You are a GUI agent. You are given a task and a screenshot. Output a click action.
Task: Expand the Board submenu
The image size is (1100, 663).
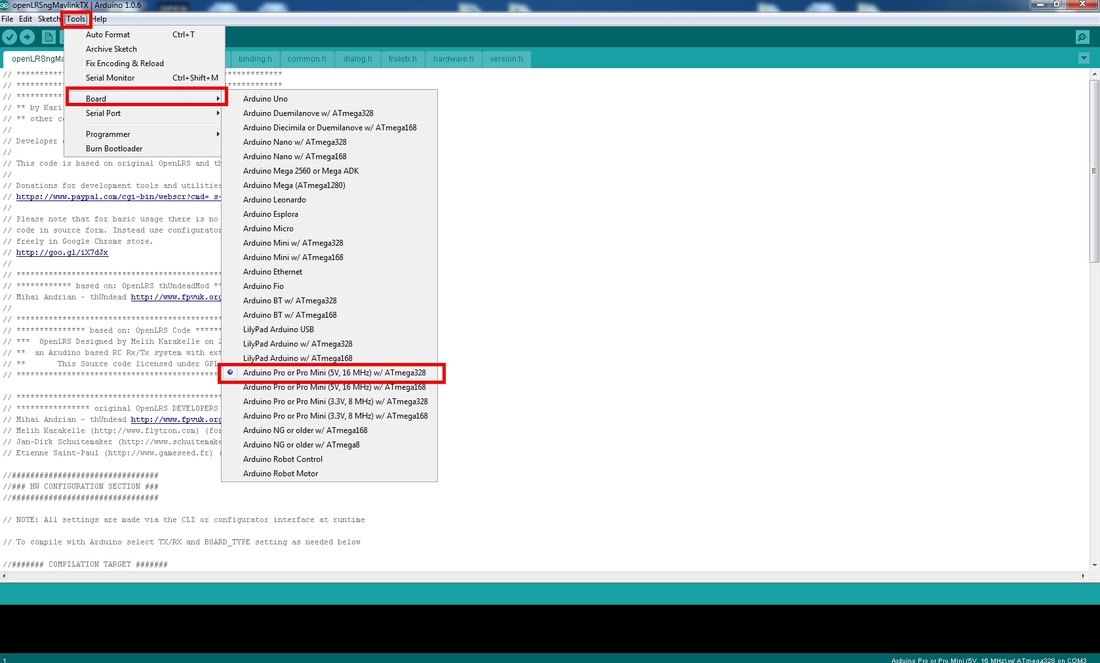coord(146,99)
